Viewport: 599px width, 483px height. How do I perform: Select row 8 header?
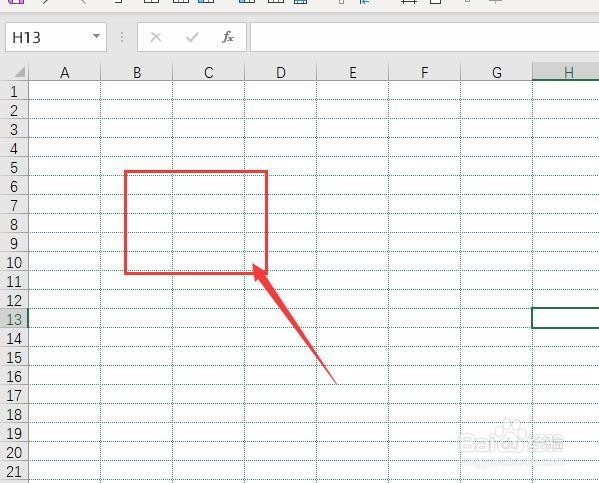(x=14, y=224)
